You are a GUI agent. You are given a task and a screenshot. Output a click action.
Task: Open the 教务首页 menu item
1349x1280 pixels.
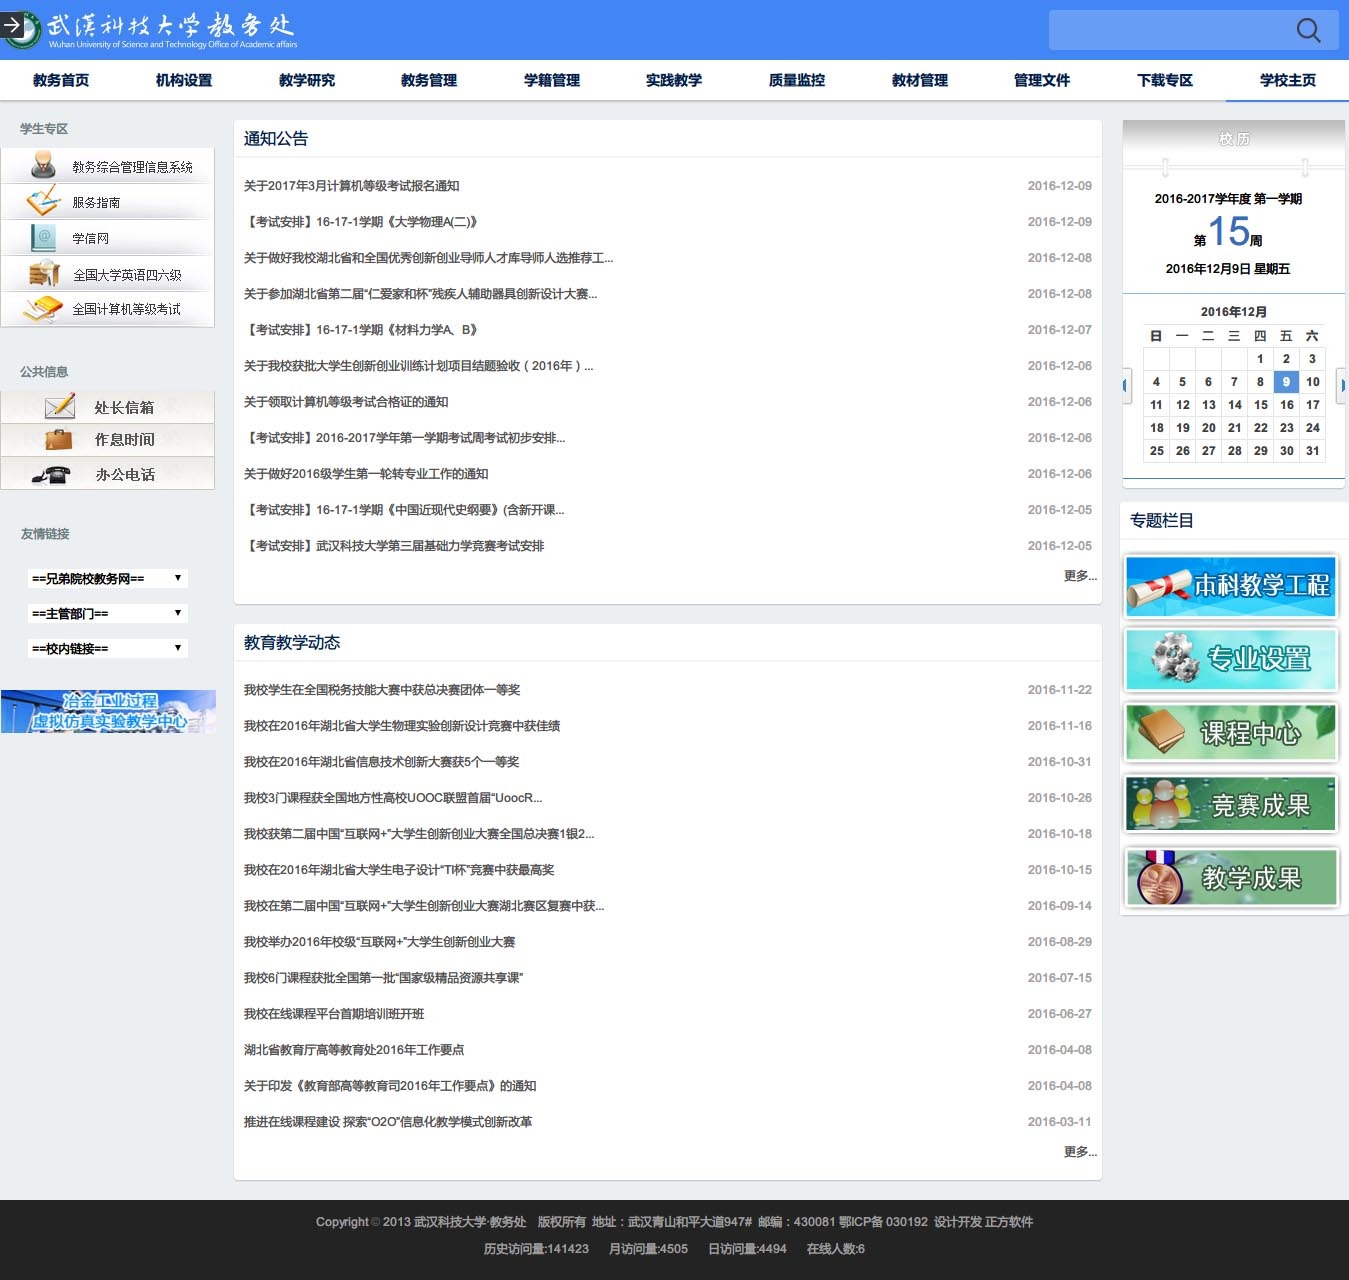61,80
